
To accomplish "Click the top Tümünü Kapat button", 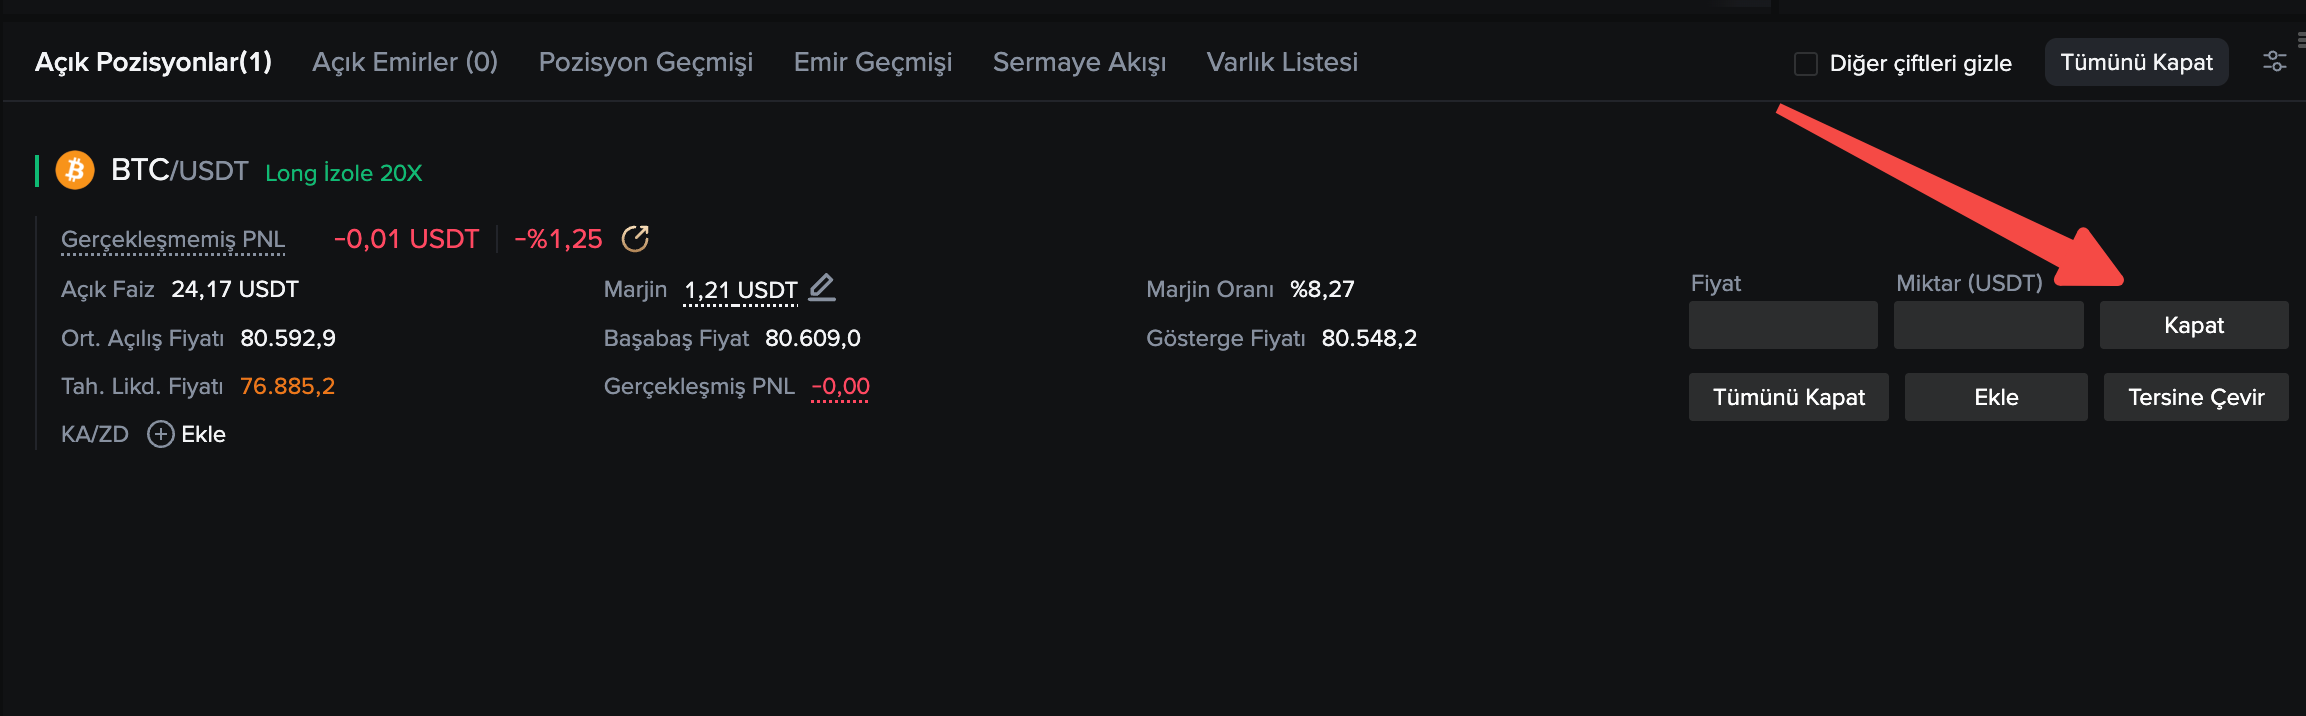I will tap(2137, 62).
